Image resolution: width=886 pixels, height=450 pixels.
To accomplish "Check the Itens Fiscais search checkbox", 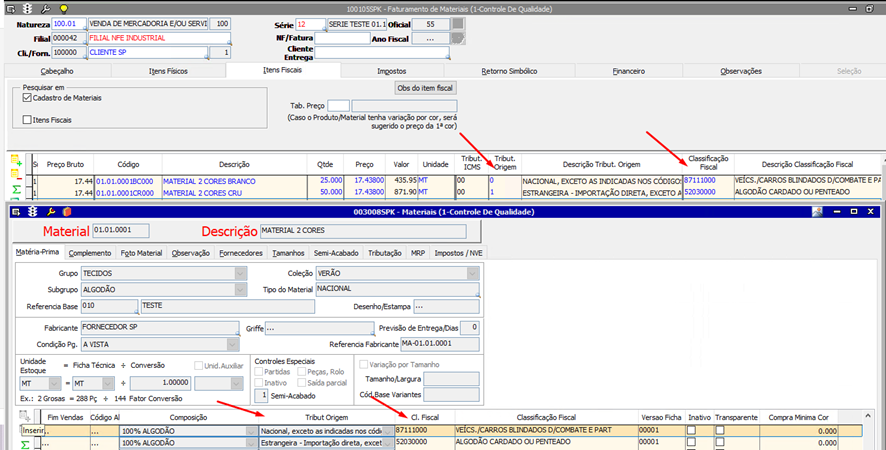I will click(x=27, y=120).
